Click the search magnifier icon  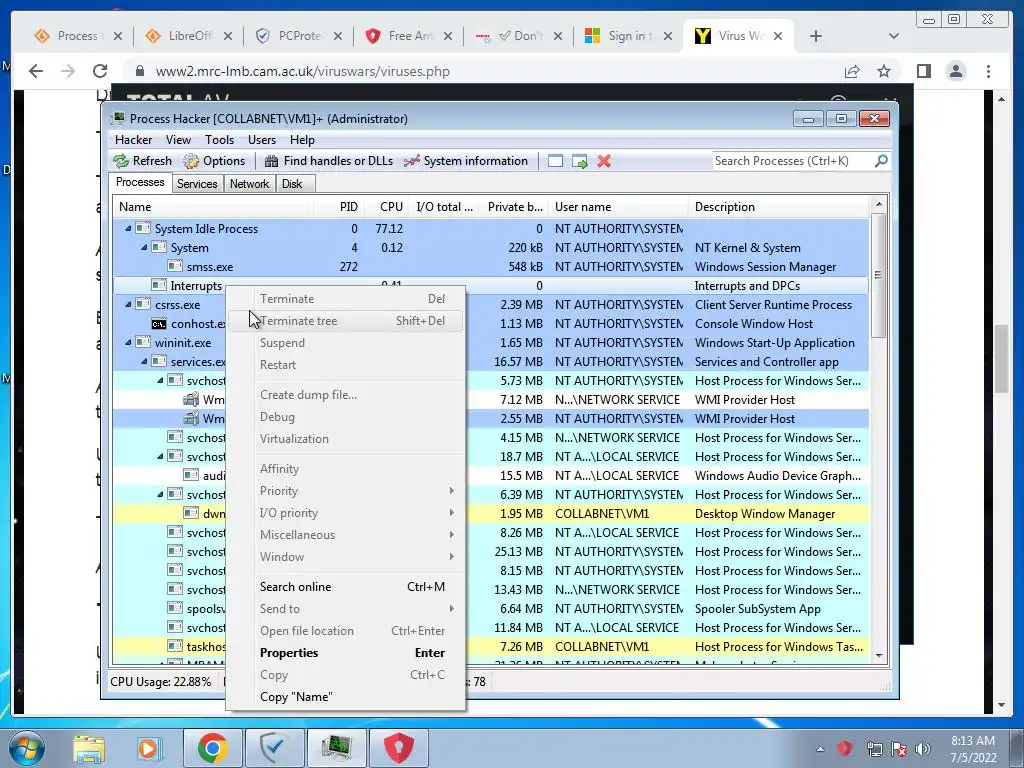point(881,161)
